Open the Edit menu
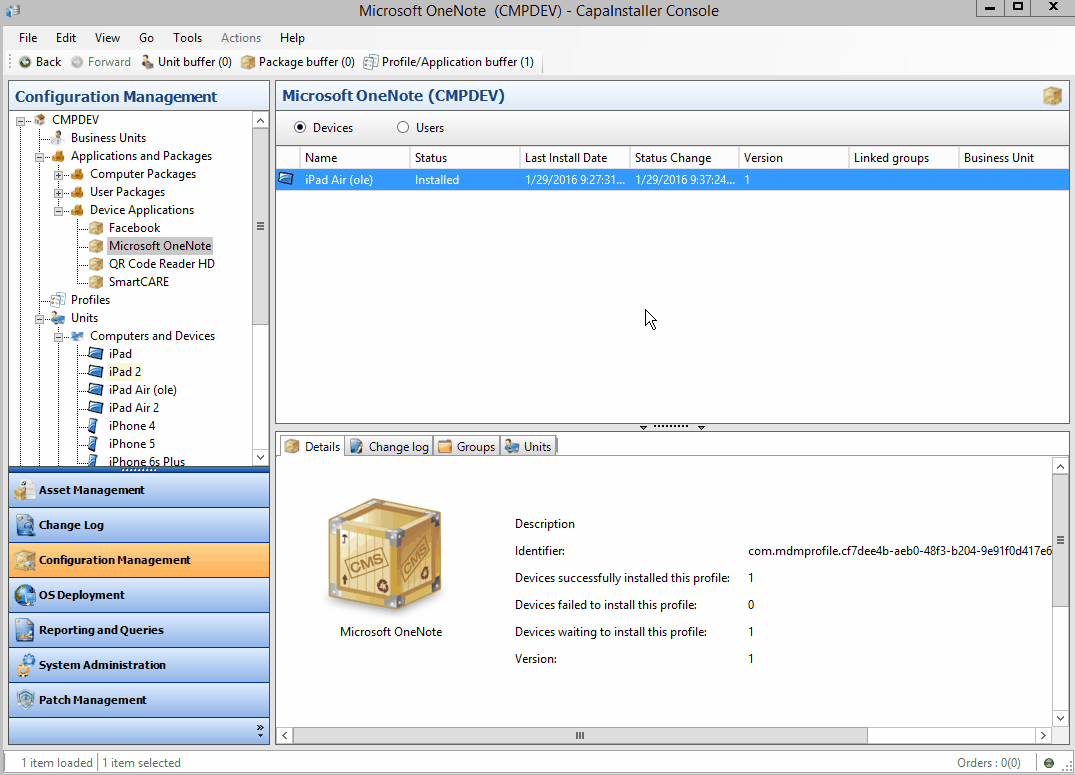This screenshot has height=775, width=1075. pyautogui.click(x=66, y=38)
